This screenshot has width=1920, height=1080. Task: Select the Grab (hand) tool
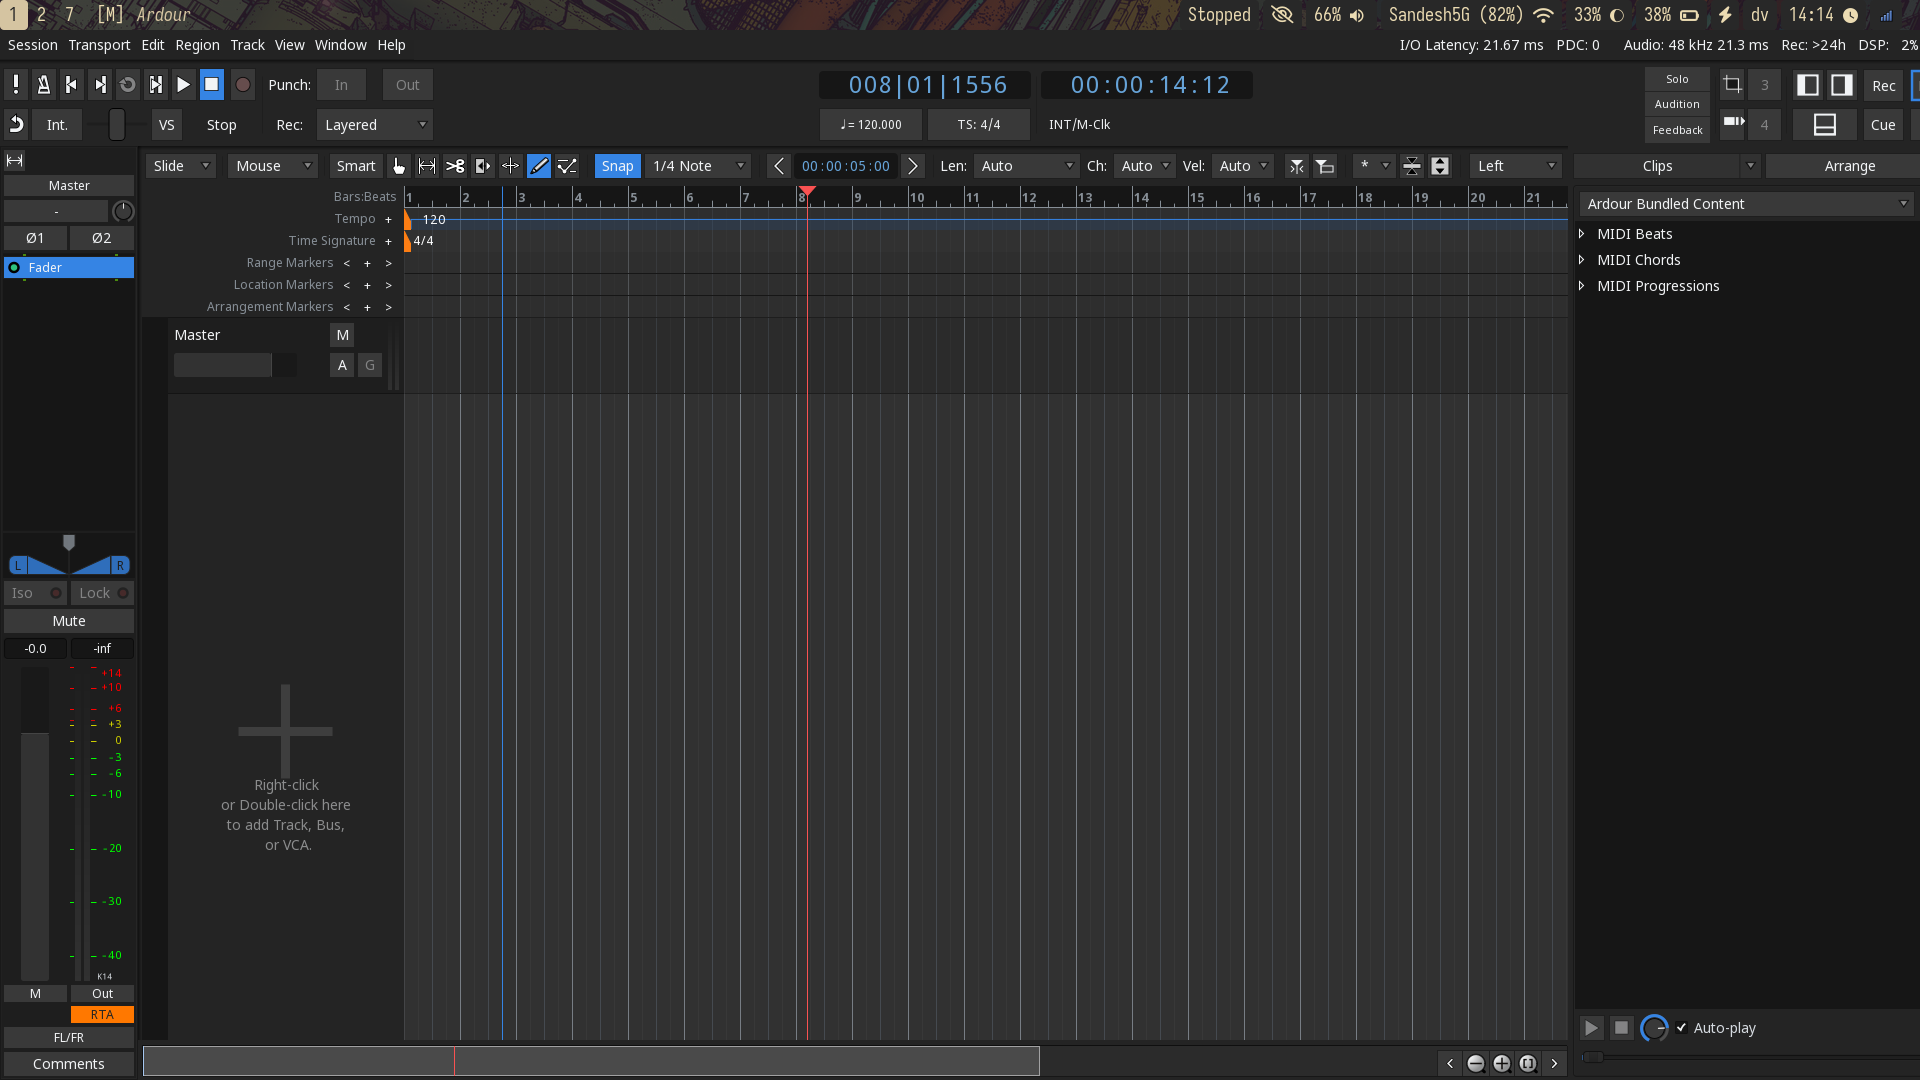click(399, 166)
